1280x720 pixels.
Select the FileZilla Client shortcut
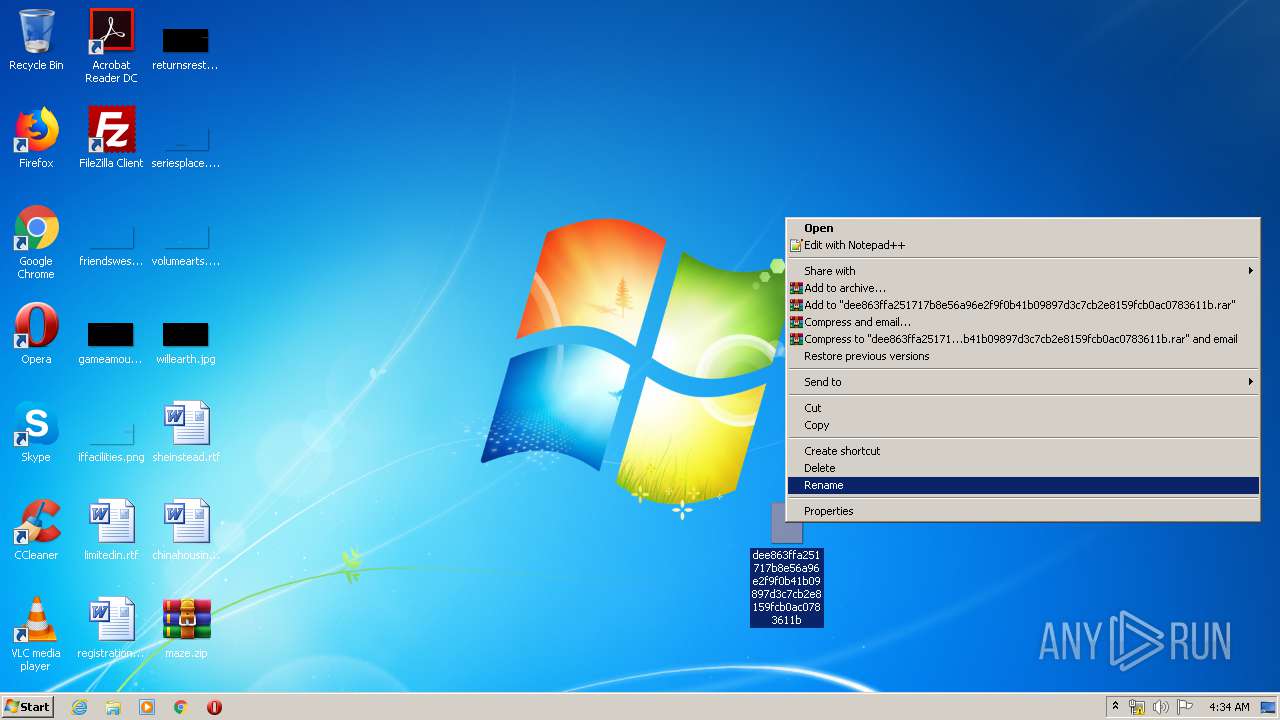(x=111, y=138)
